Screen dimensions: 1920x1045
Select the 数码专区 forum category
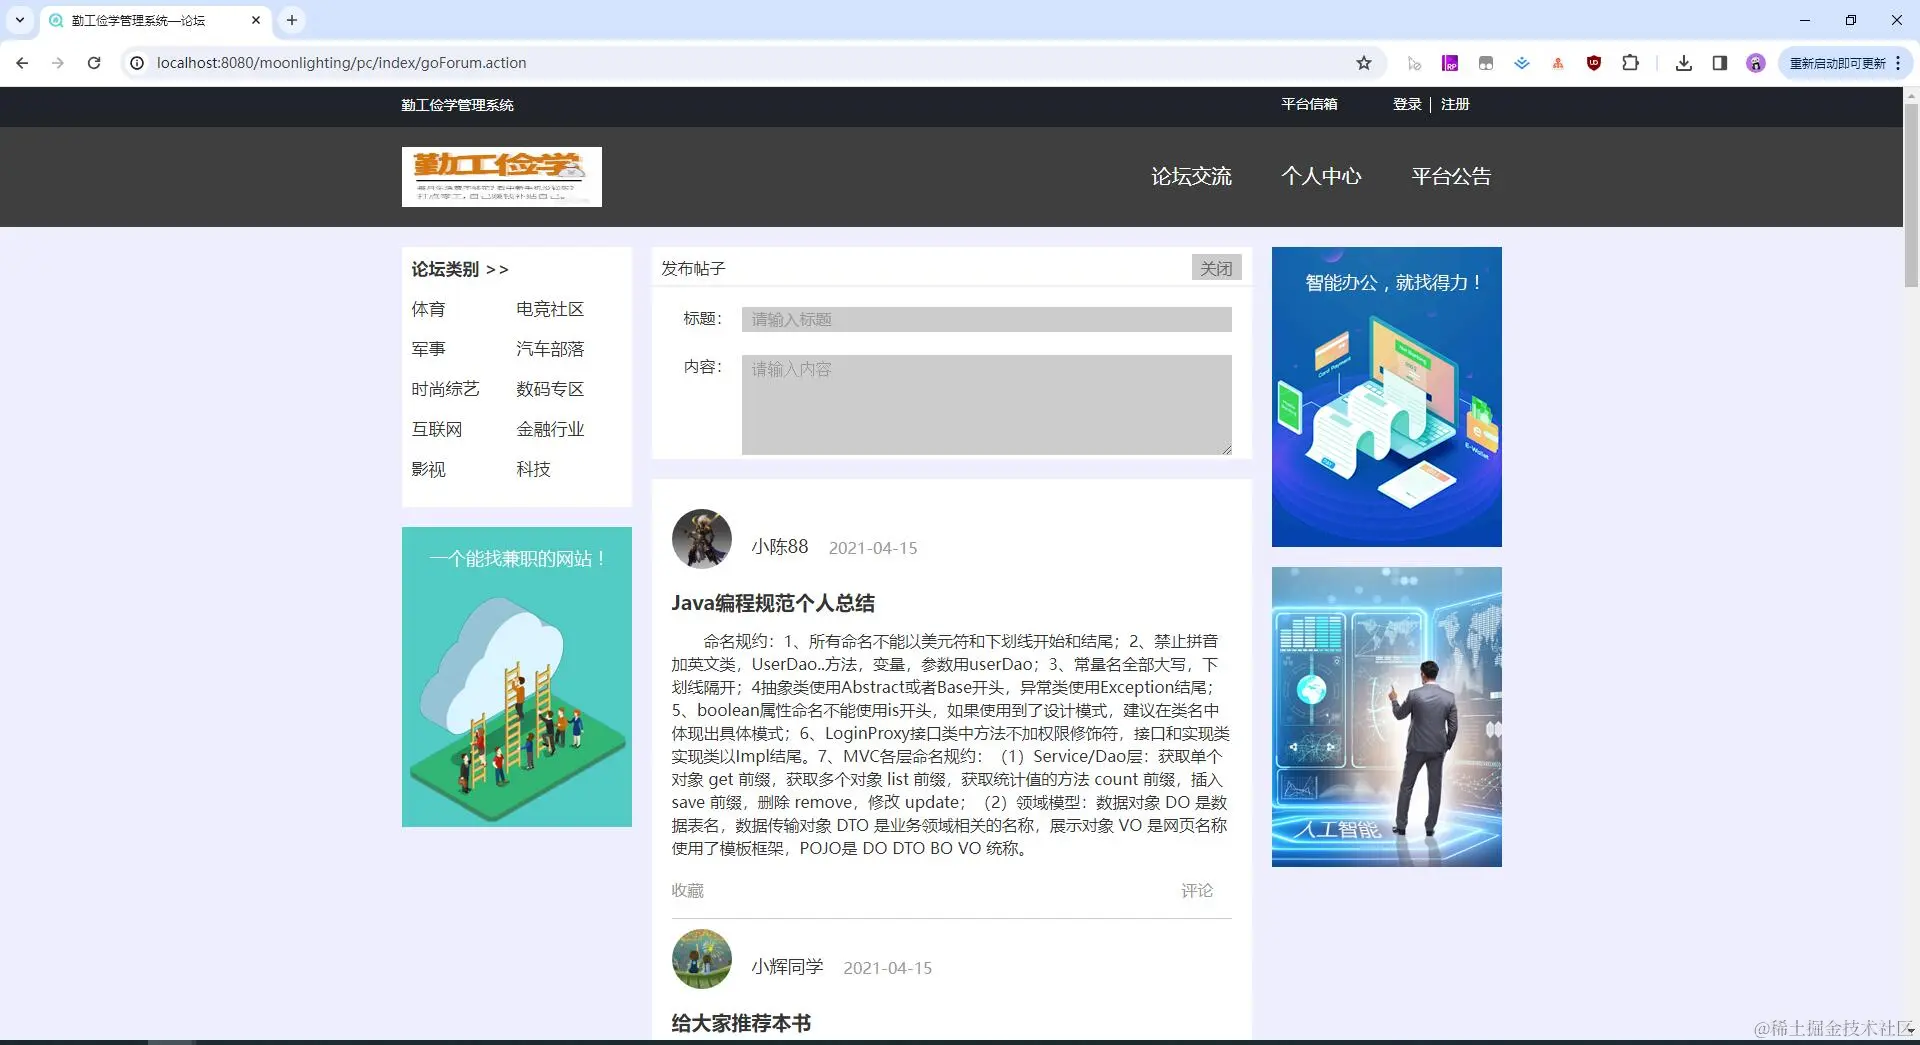pos(550,389)
